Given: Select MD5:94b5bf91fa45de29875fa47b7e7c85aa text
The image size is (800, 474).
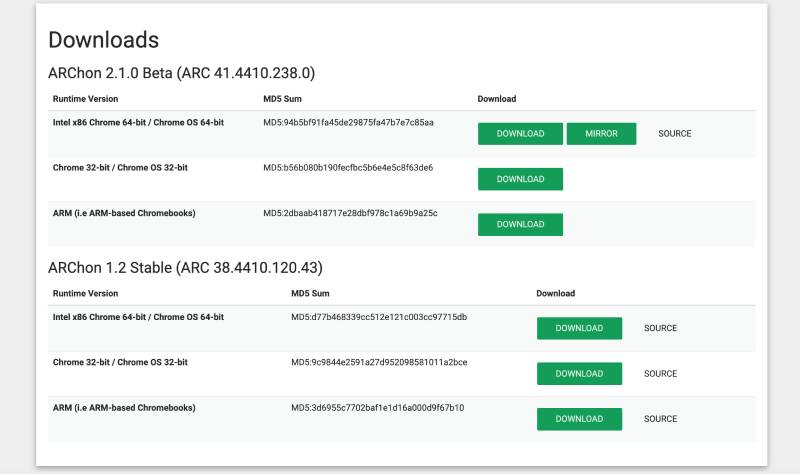Looking at the screenshot, I should [348, 122].
